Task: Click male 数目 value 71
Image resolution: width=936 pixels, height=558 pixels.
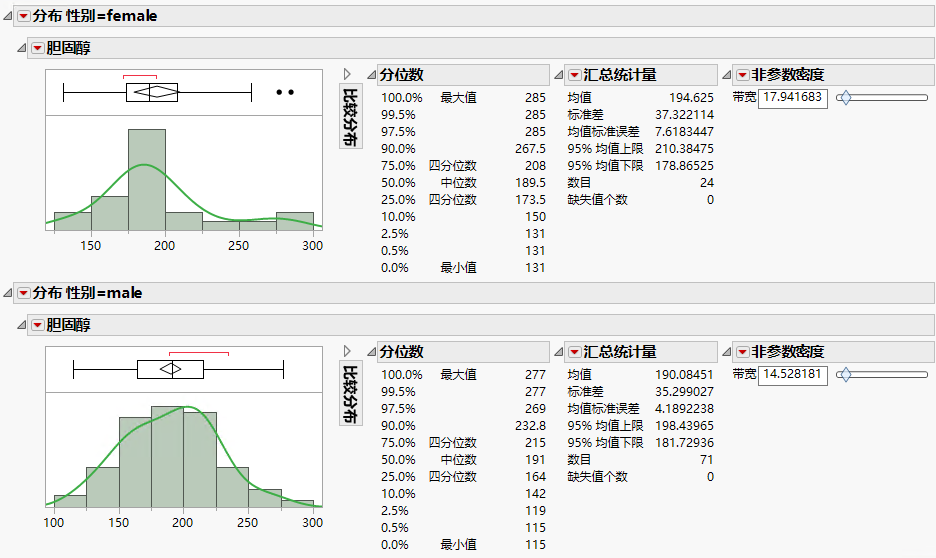Action: (707, 460)
